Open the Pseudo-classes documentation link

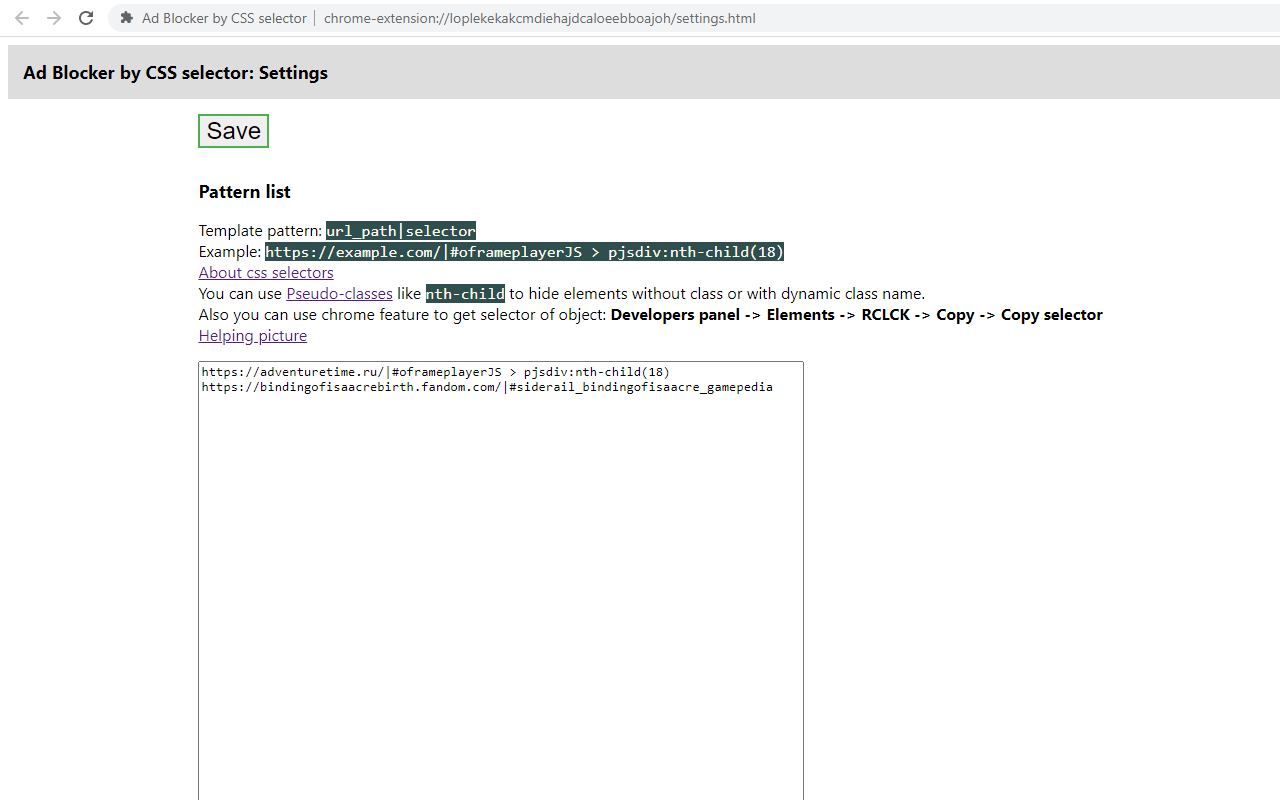(x=339, y=293)
